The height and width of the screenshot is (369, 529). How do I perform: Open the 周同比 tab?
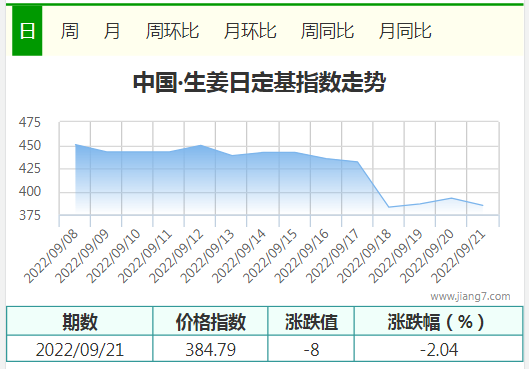tap(327, 31)
